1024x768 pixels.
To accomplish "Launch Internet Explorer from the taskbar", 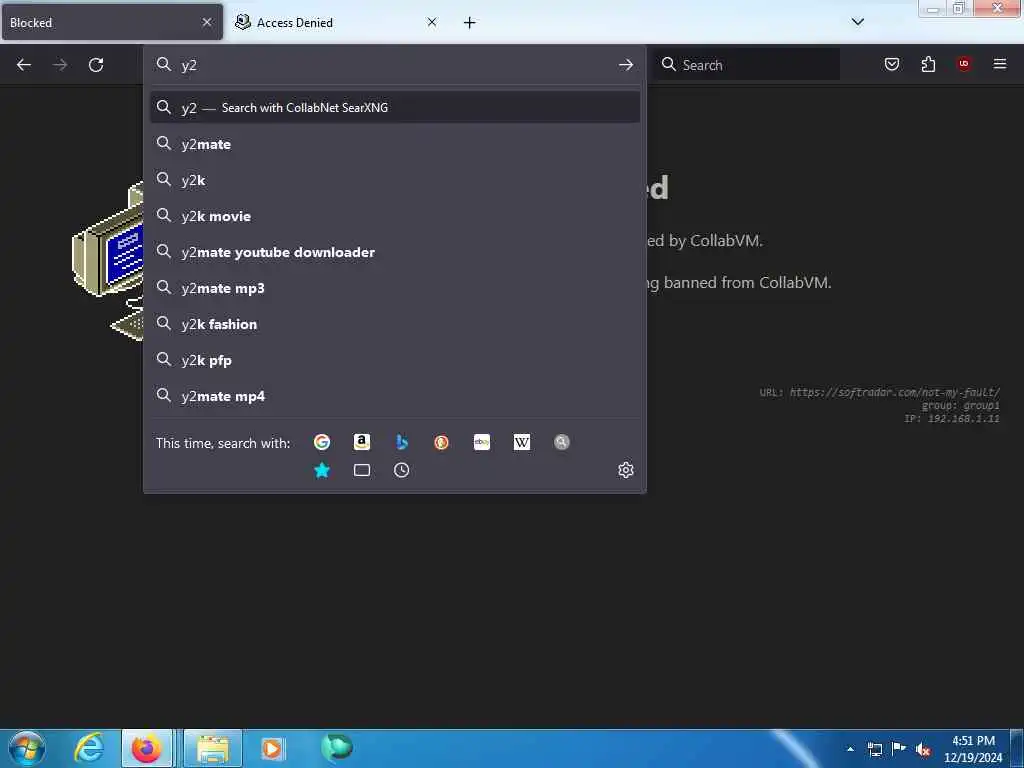I will (x=89, y=748).
